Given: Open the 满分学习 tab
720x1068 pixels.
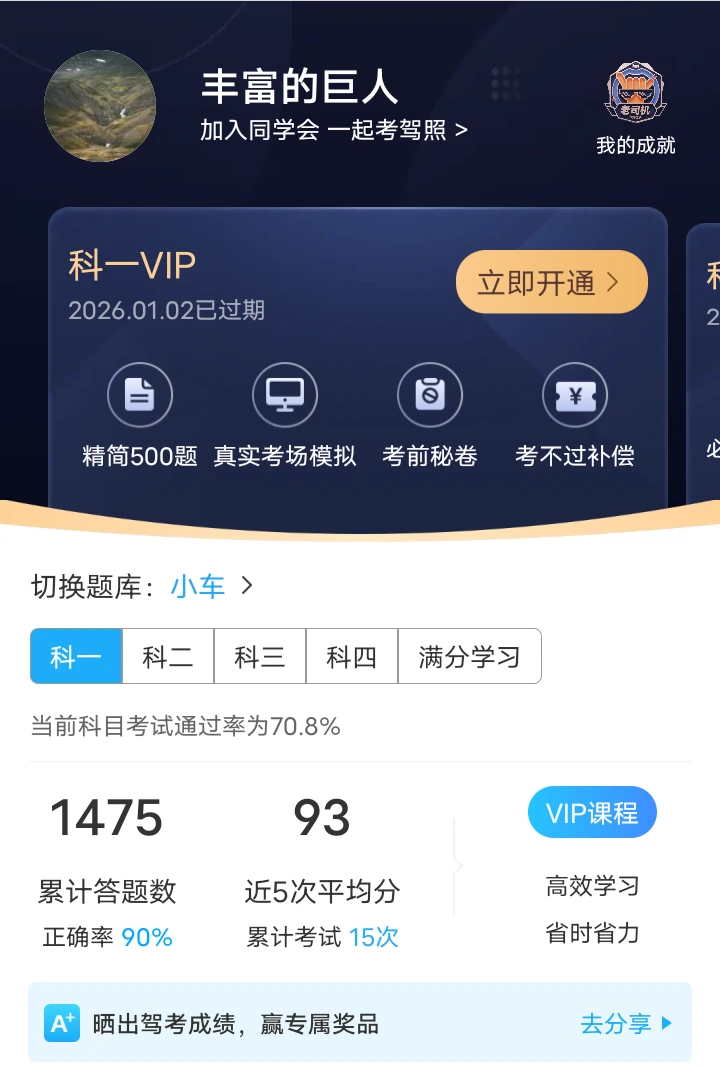Looking at the screenshot, I should tap(470, 656).
